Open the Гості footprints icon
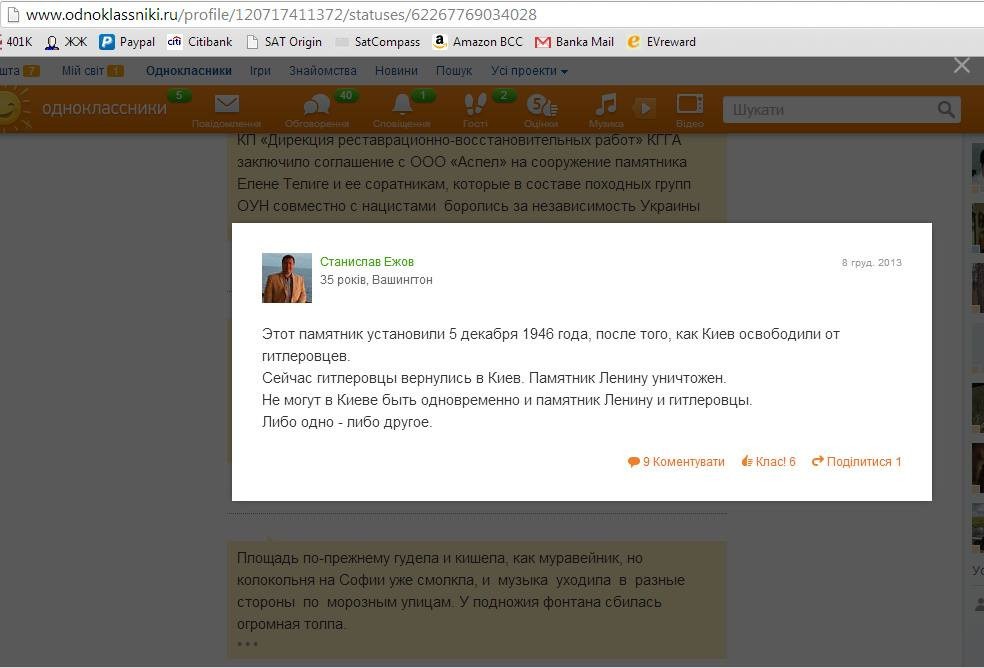984x668 pixels. click(475, 105)
